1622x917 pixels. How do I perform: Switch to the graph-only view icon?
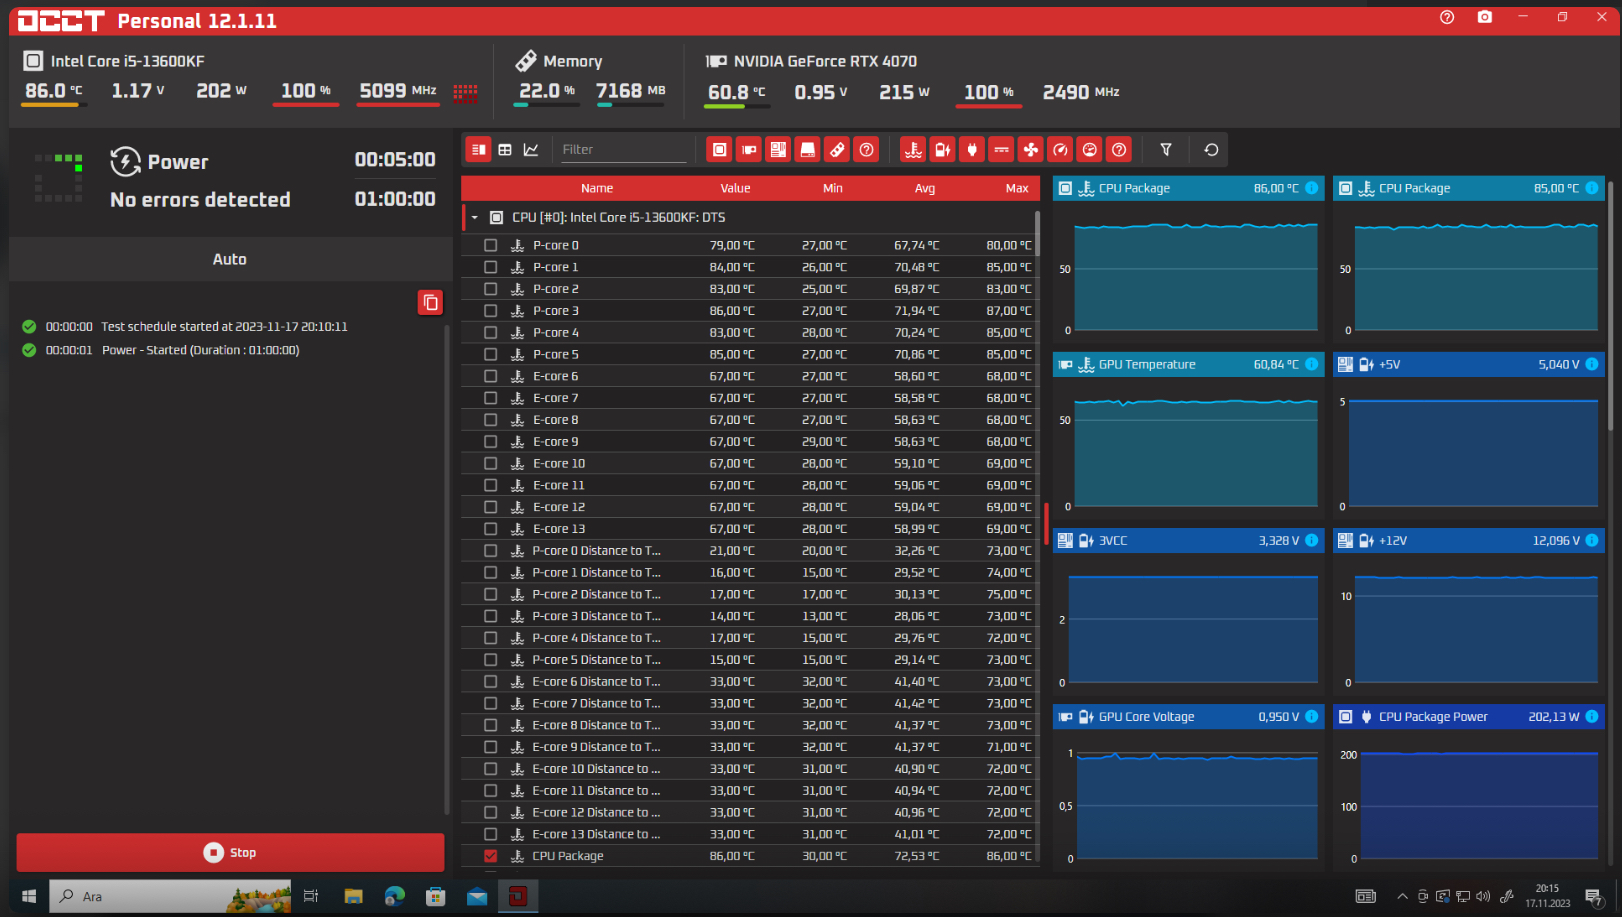pyautogui.click(x=531, y=150)
